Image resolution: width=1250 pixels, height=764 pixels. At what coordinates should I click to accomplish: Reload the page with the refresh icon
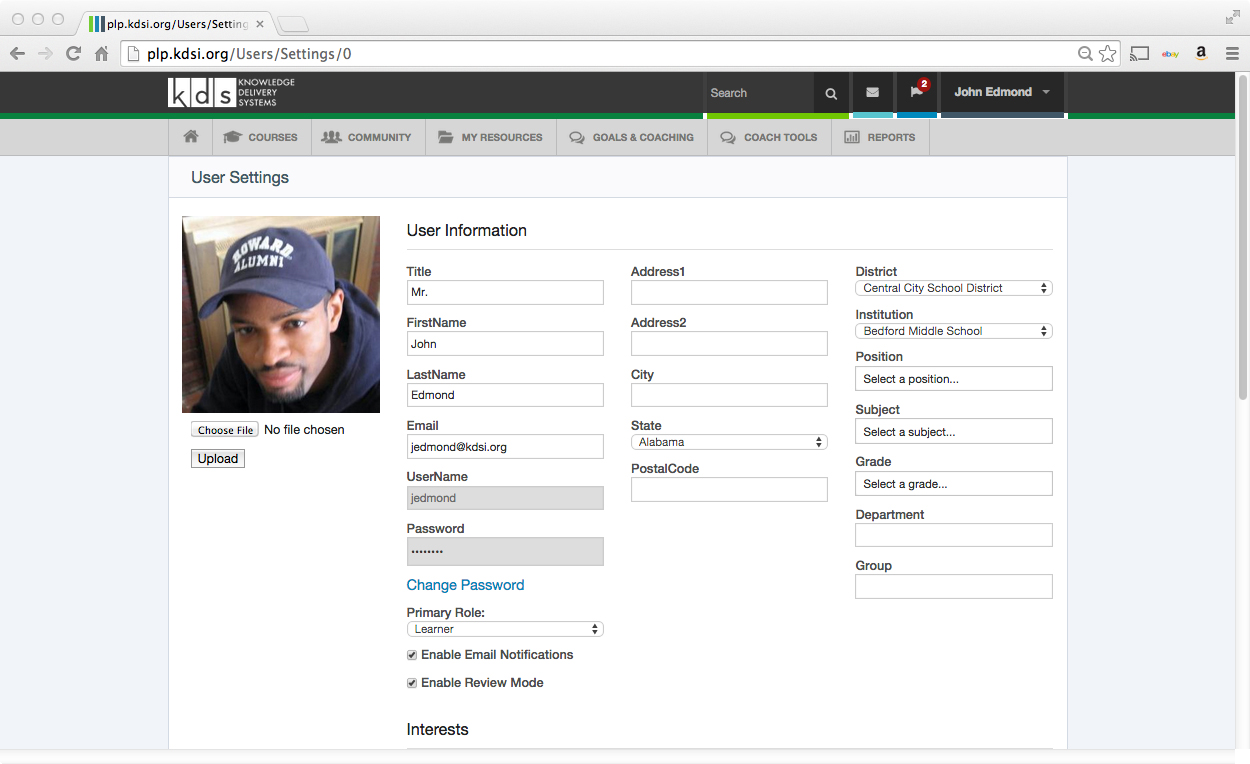point(73,54)
